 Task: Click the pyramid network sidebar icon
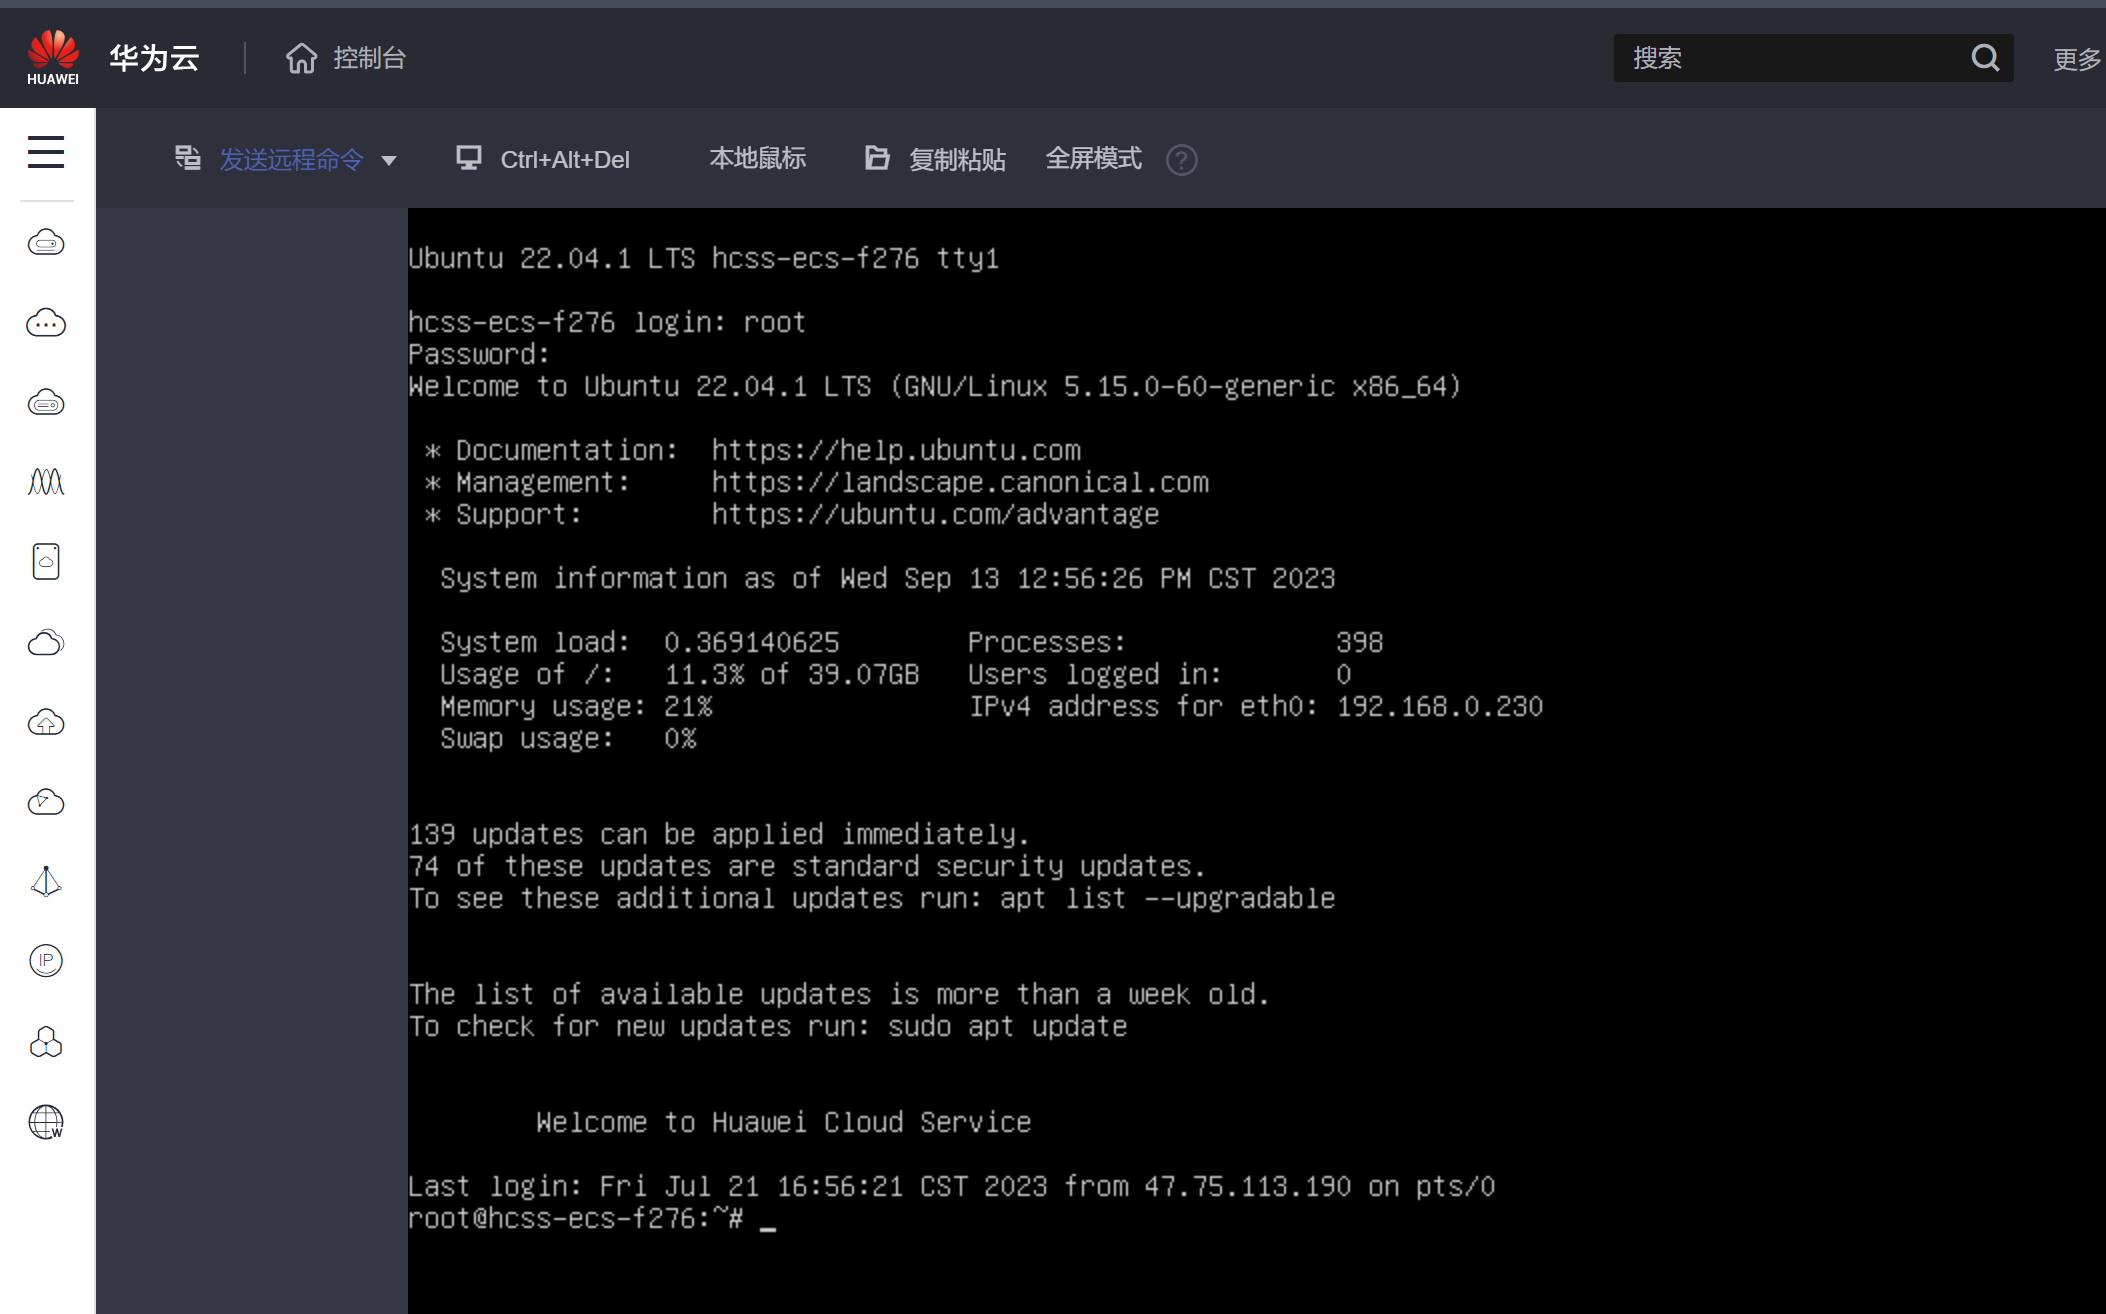click(x=46, y=881)
